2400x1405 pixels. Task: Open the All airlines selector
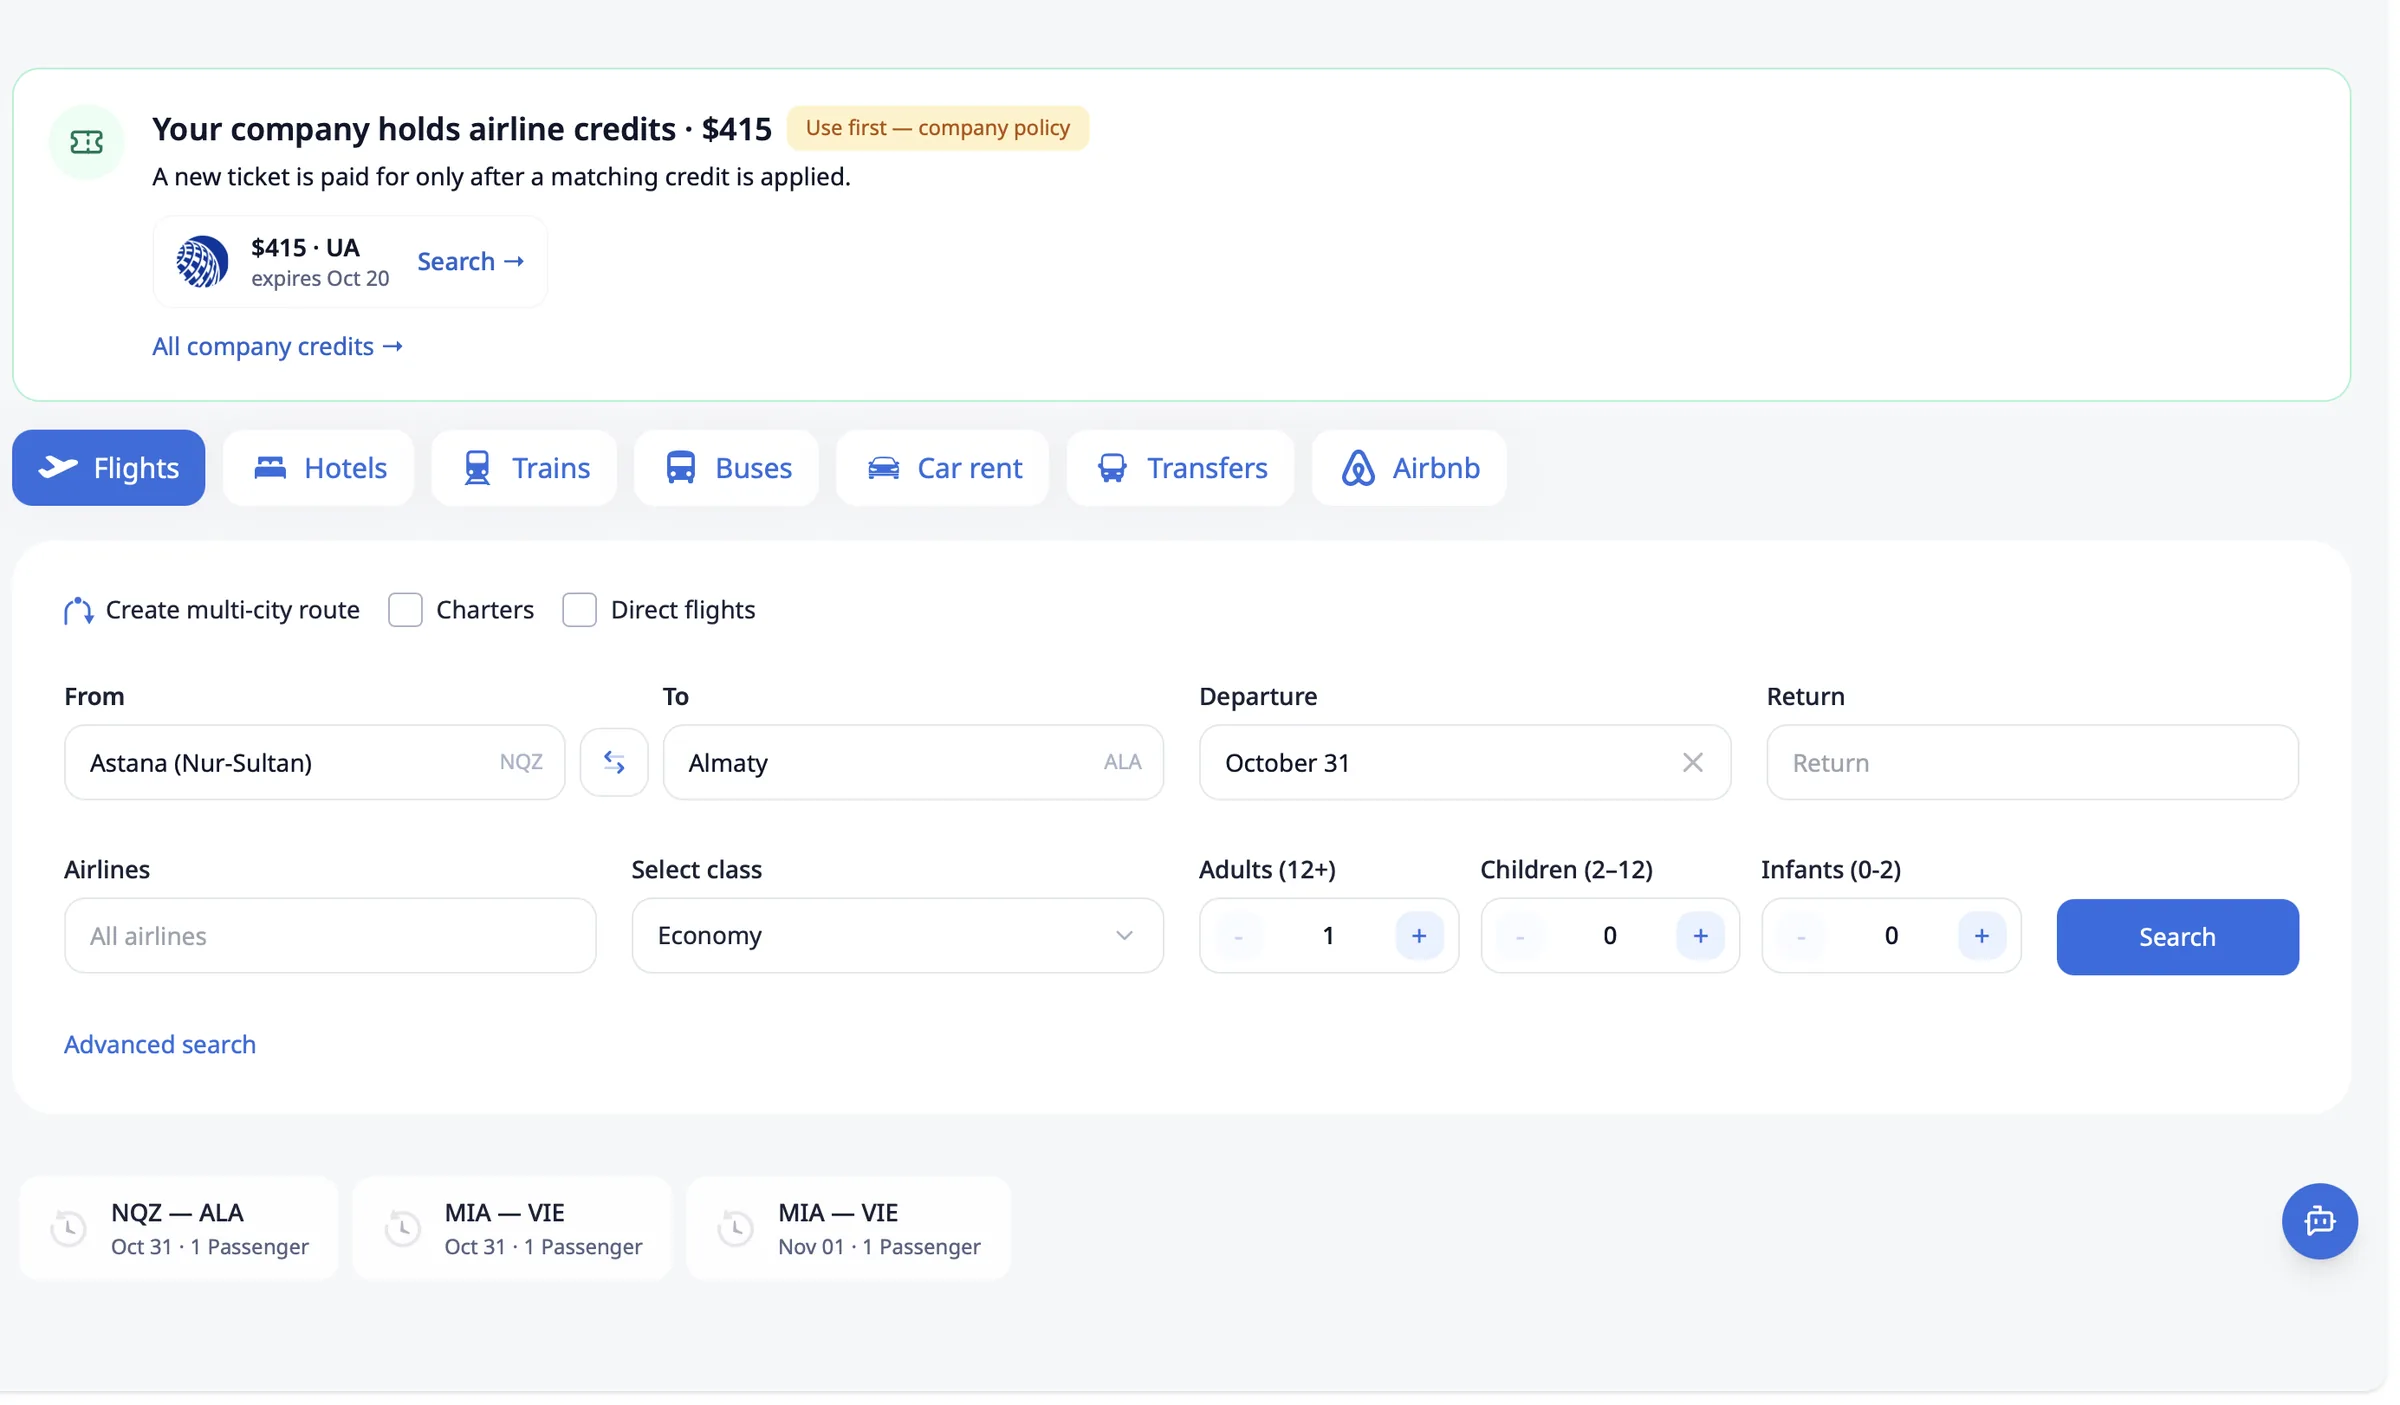pos(330,936)
